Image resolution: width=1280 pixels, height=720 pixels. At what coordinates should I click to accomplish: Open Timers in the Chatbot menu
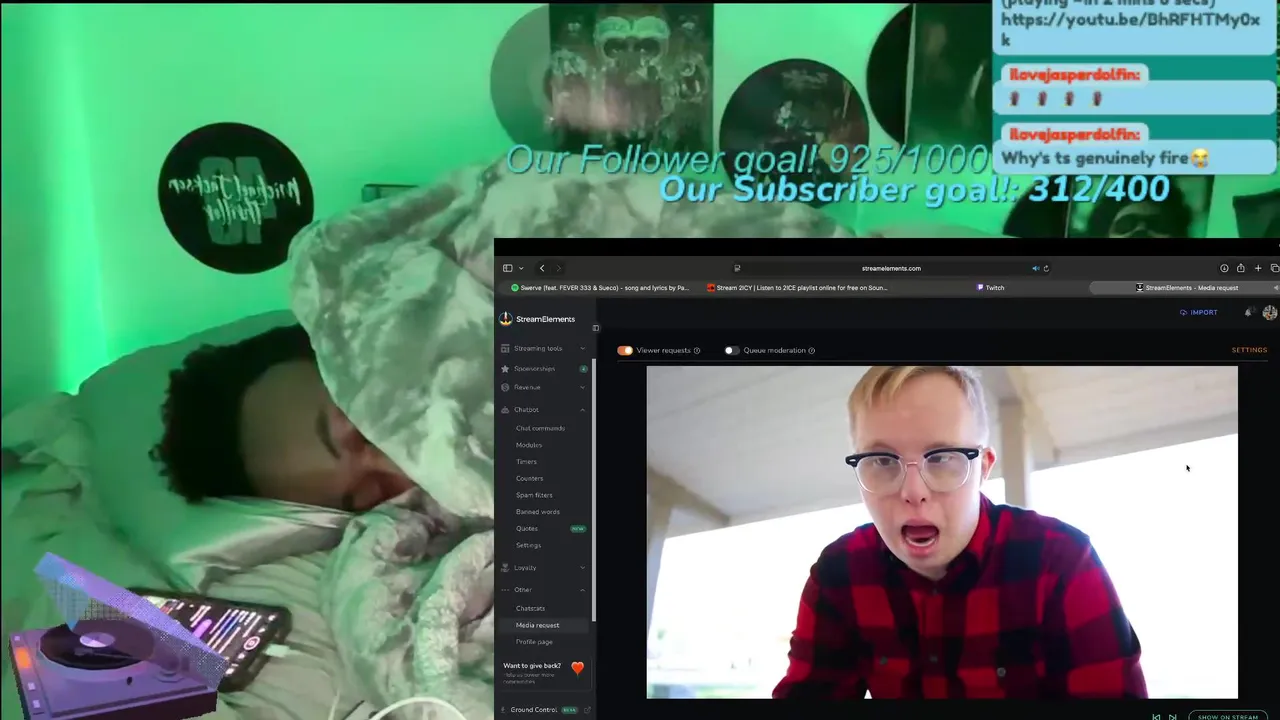(x=526, y=462)
